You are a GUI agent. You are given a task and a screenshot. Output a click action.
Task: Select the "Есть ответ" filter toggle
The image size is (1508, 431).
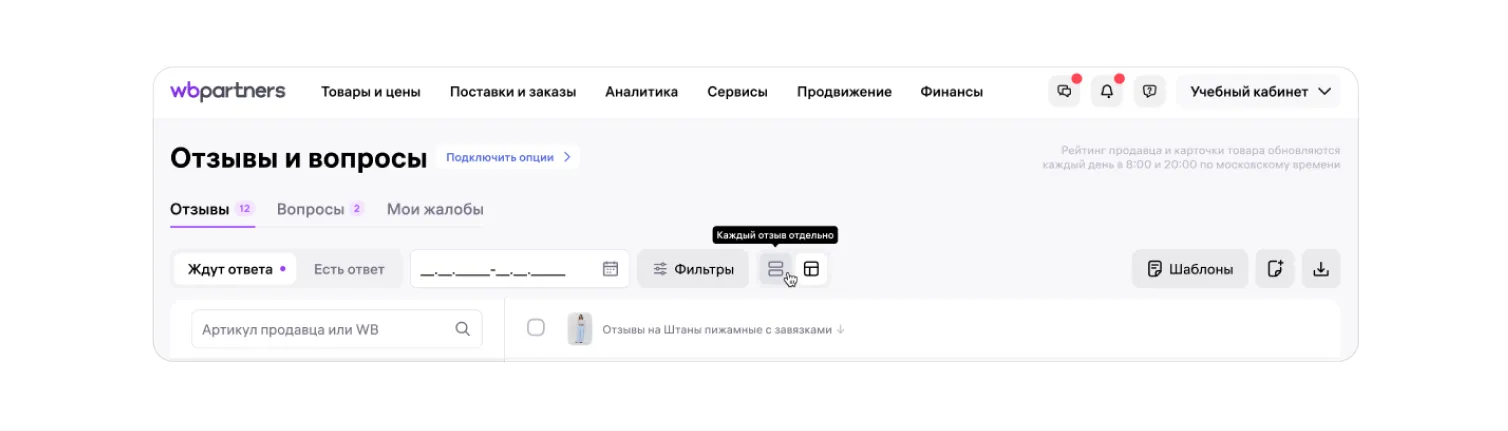(349, 269)
